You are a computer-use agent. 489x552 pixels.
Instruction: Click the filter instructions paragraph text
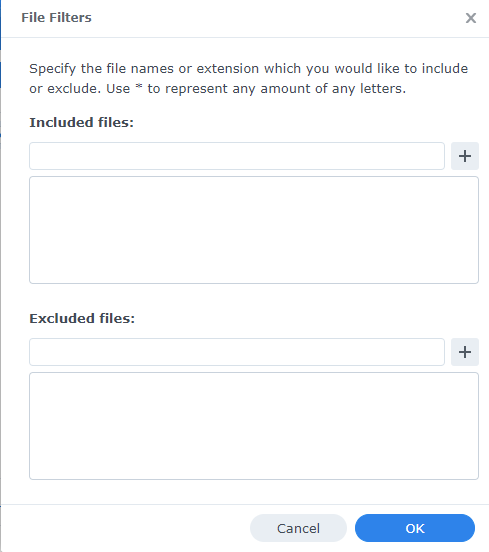point(249,79)
